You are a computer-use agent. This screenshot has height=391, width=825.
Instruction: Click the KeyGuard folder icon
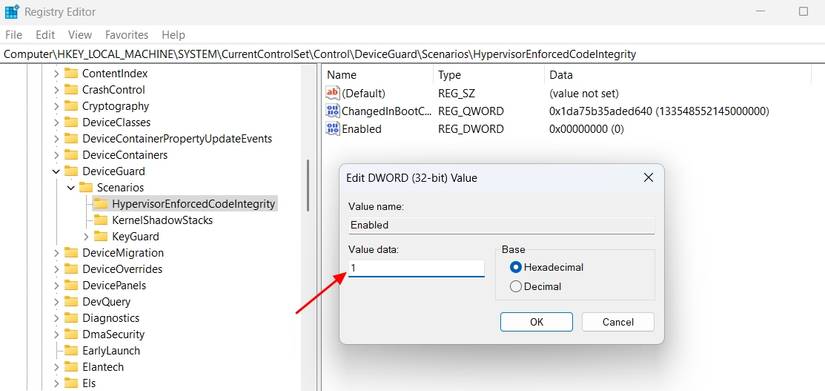tap(100, 237)
